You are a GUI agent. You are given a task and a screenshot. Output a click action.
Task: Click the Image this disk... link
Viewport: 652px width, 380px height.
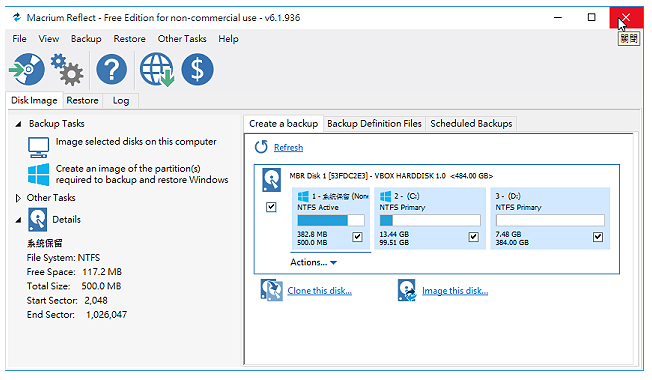click(455, 291)
